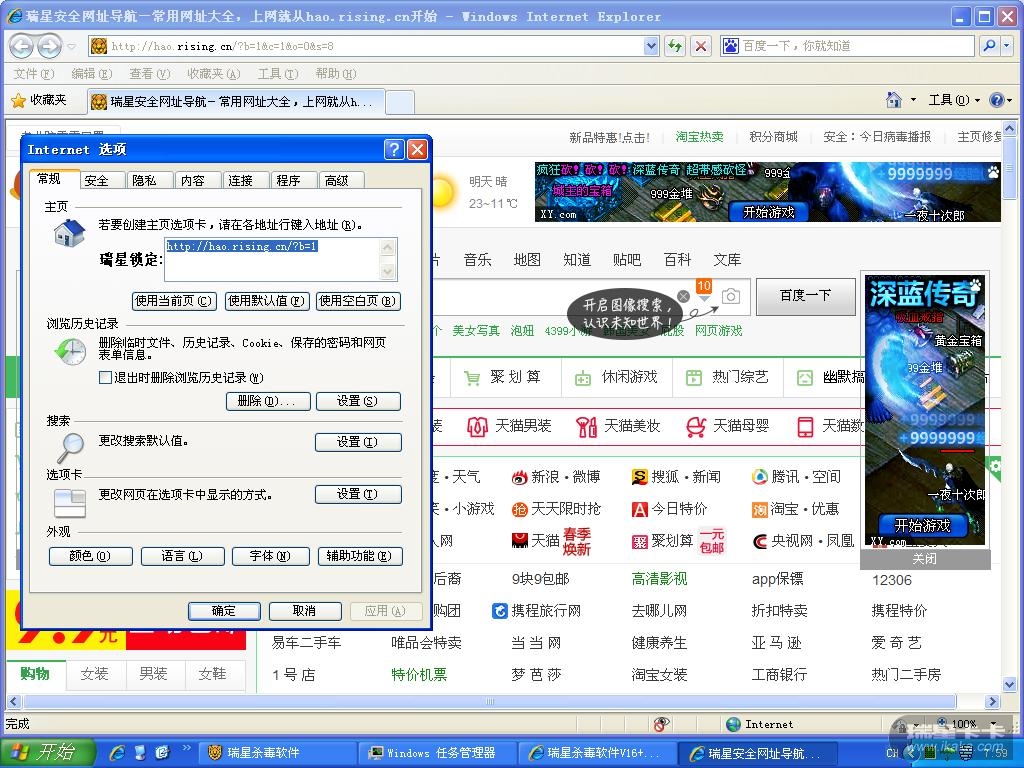The height and width of the screenshot is (768, 1024).
Task: Click the IE address bar field
Action: coord(376,46)
